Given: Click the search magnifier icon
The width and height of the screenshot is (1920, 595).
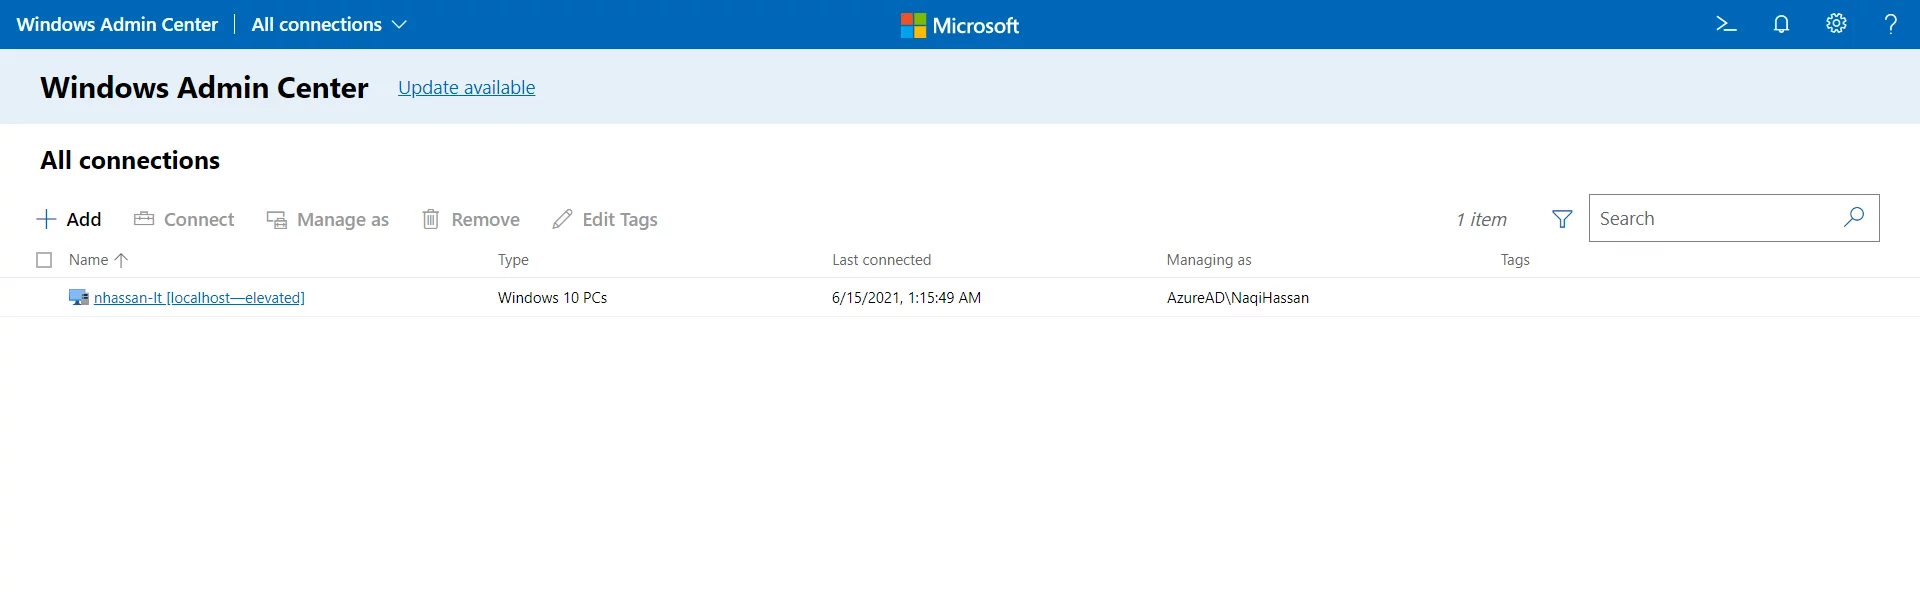Looking at the screenshot, I should tap(1854, 217).
